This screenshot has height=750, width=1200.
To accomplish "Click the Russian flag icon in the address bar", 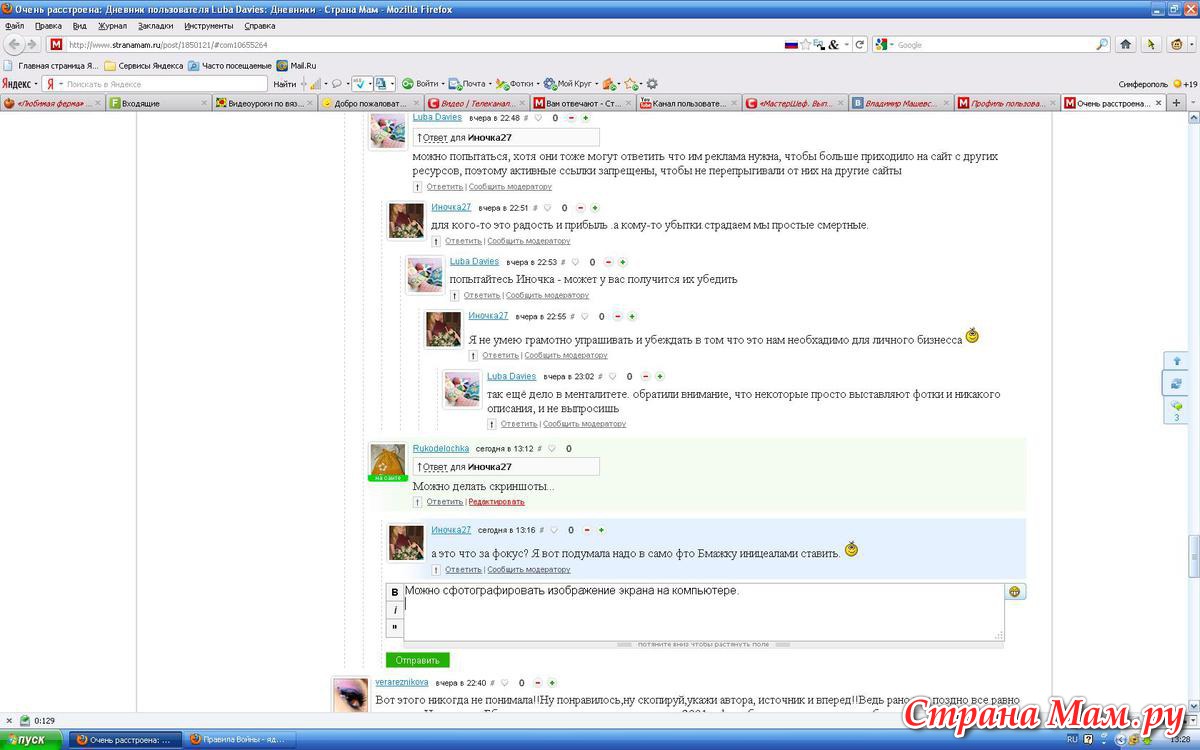I will click(791, 45).
